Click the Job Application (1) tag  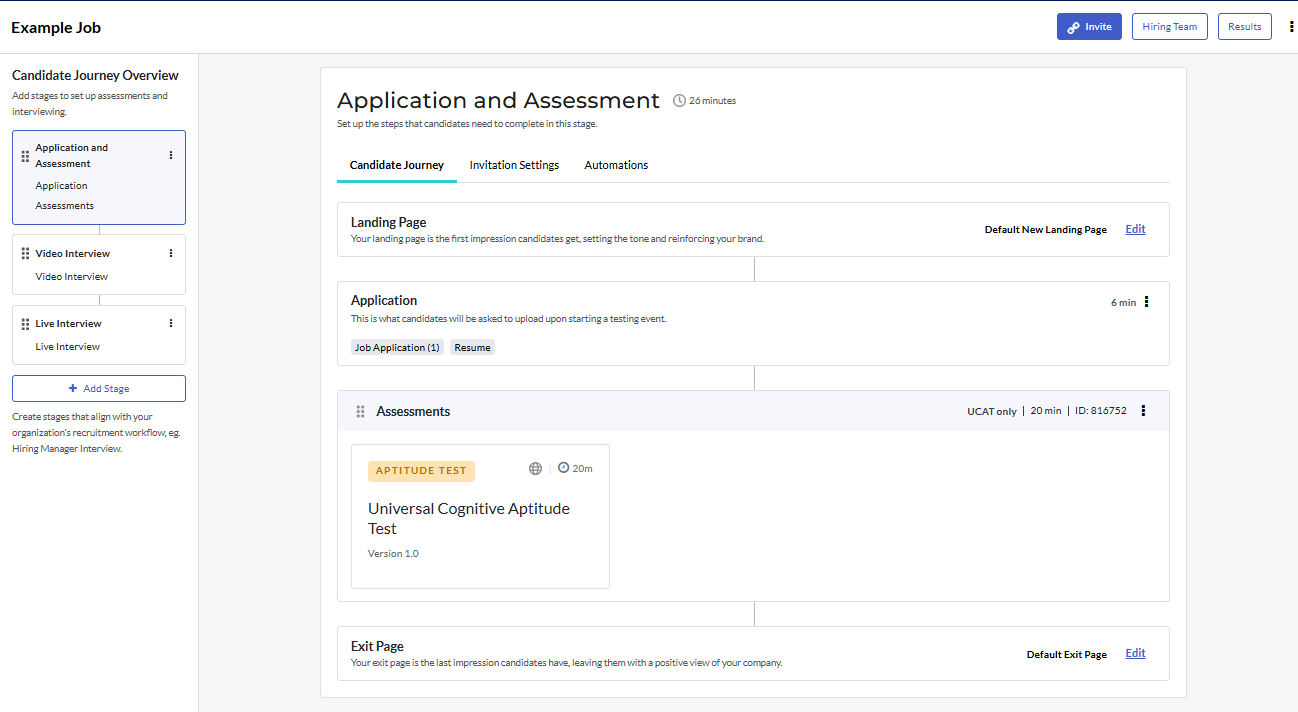397,347
